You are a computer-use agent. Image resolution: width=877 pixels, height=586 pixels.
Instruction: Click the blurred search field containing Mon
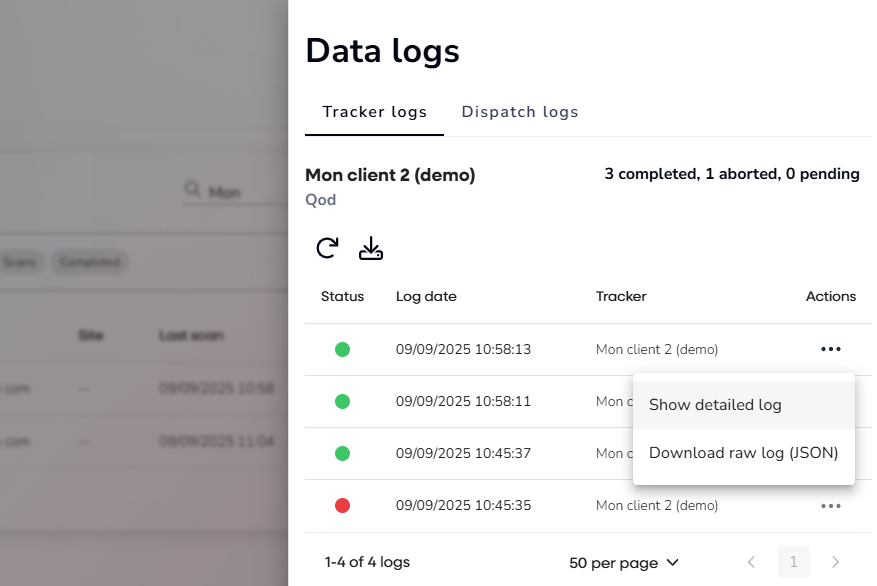click(236, 191)
